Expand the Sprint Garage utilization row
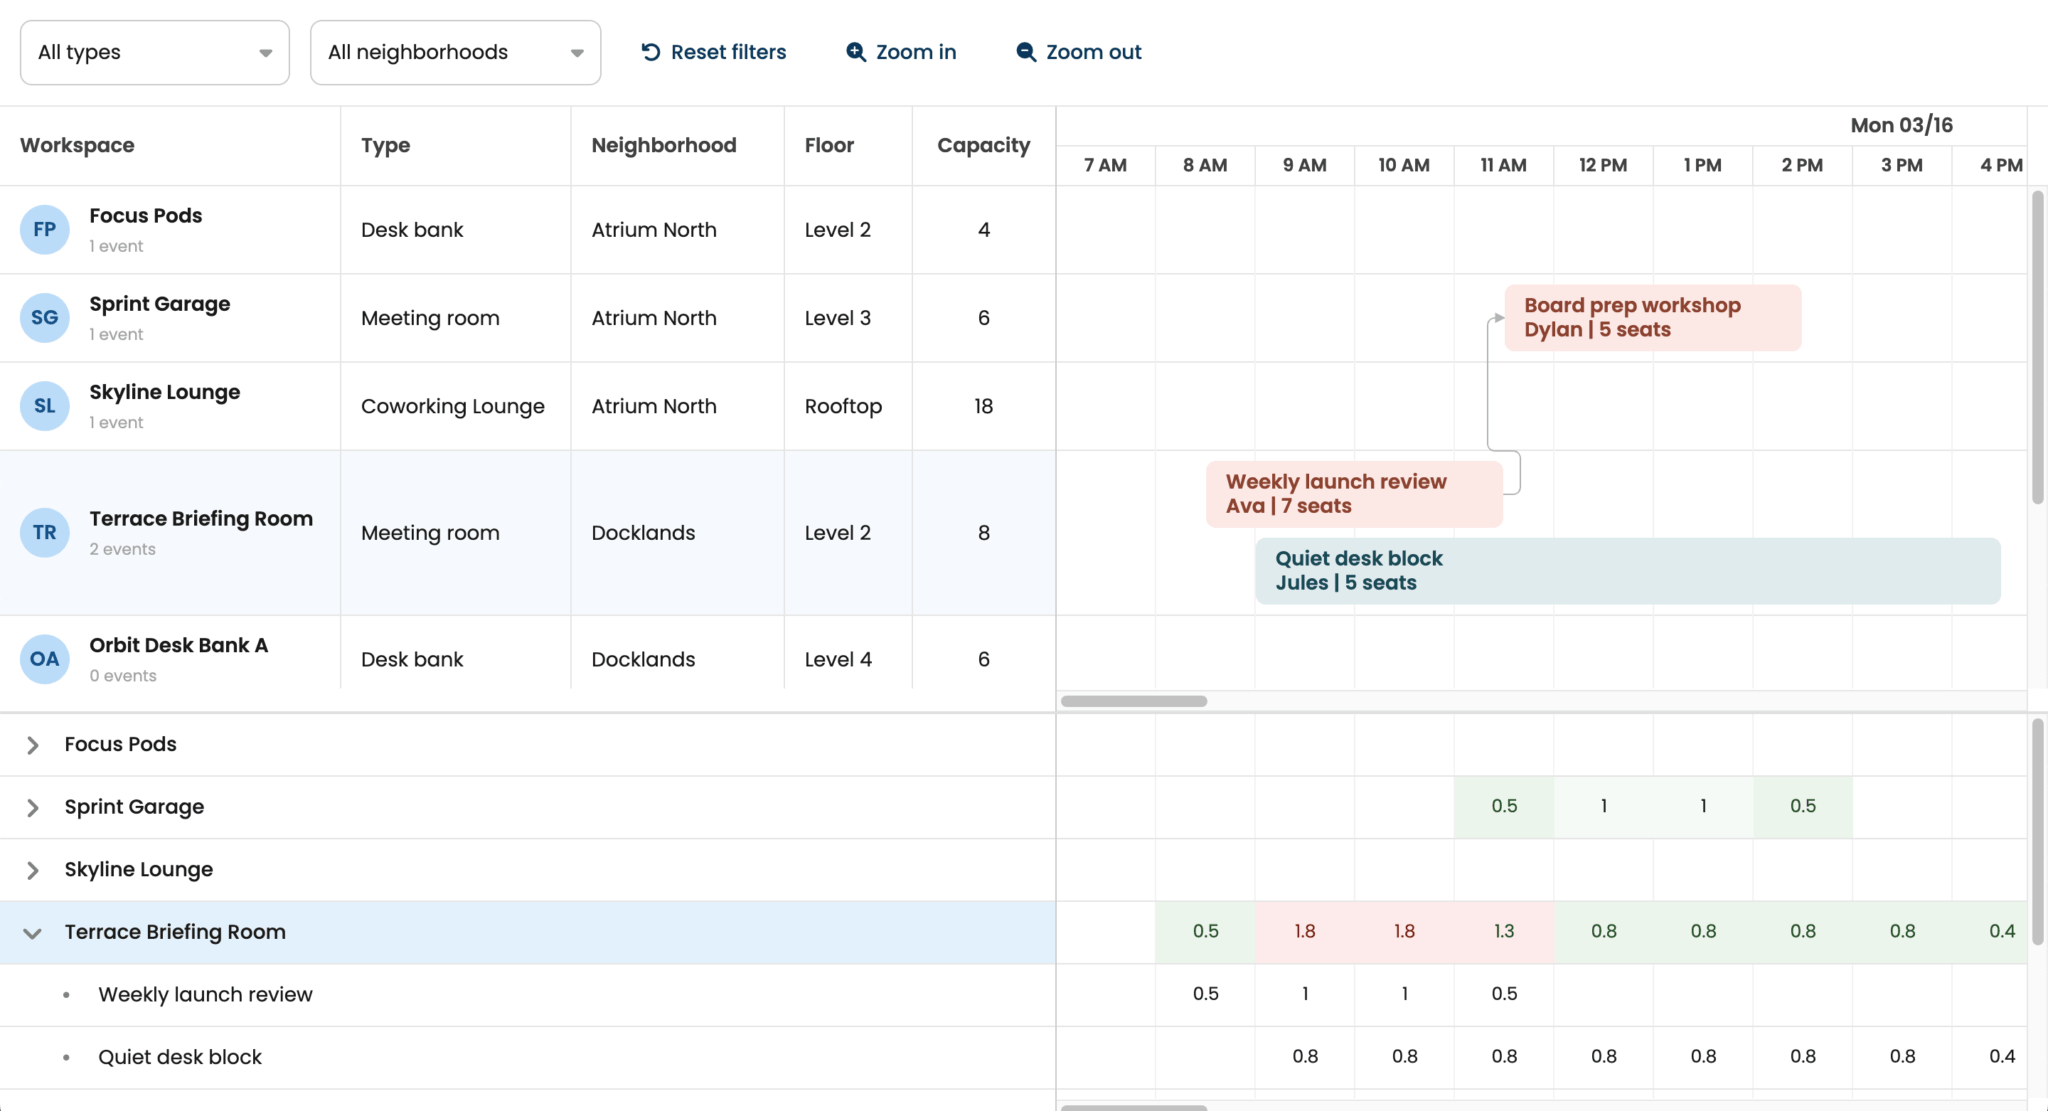This screenshot has height=1111, width=2048. click(x=33, y=808)
